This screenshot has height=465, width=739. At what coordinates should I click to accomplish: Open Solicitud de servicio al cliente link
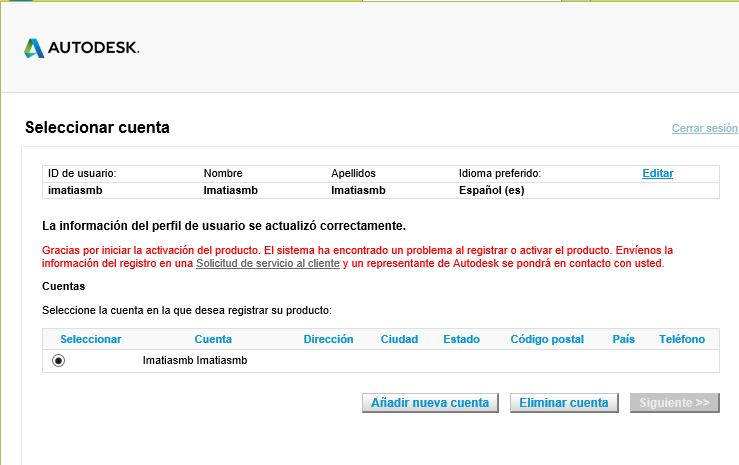pyautogui.click(x=268, y=263)
